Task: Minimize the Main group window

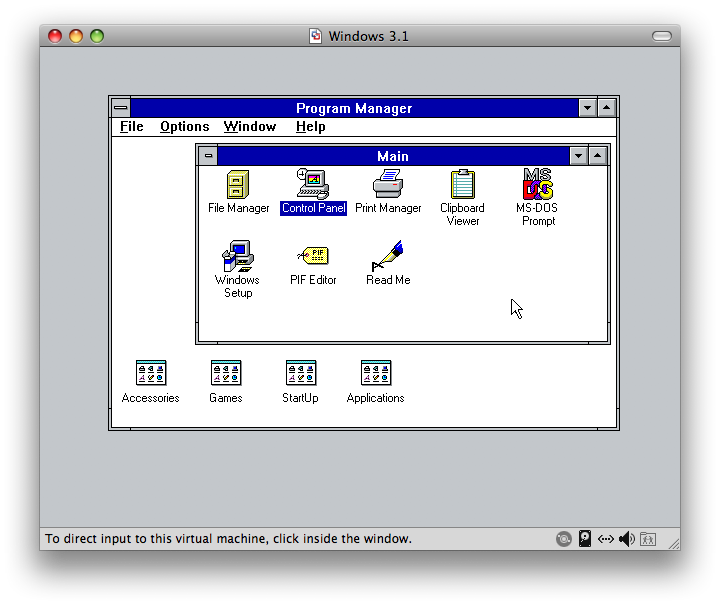Action: (x=579, y=156)
